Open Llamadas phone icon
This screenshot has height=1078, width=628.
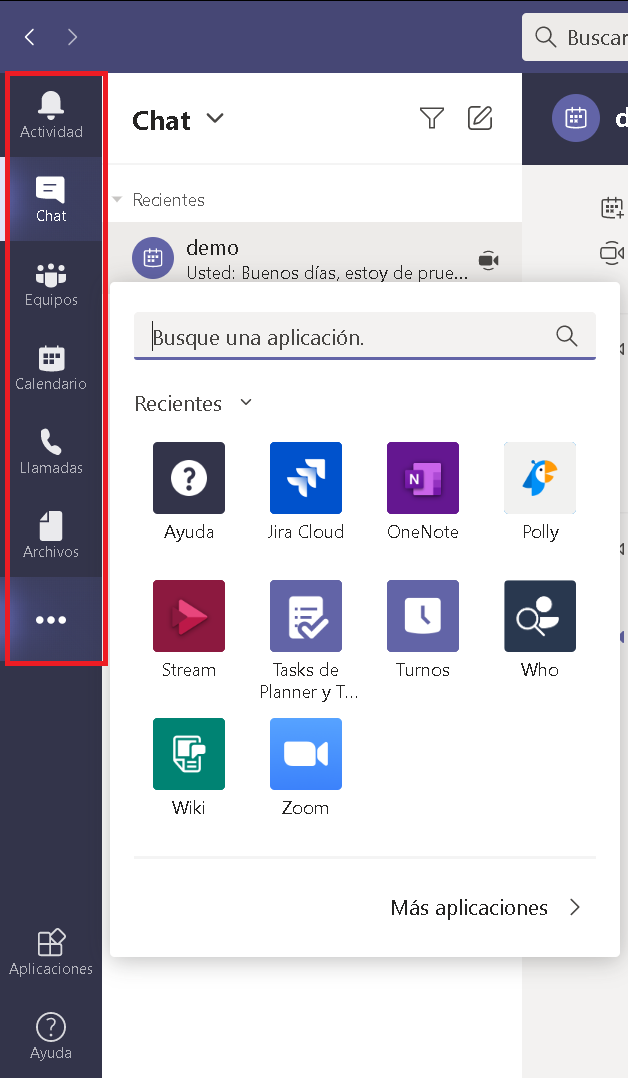(51, 451)
